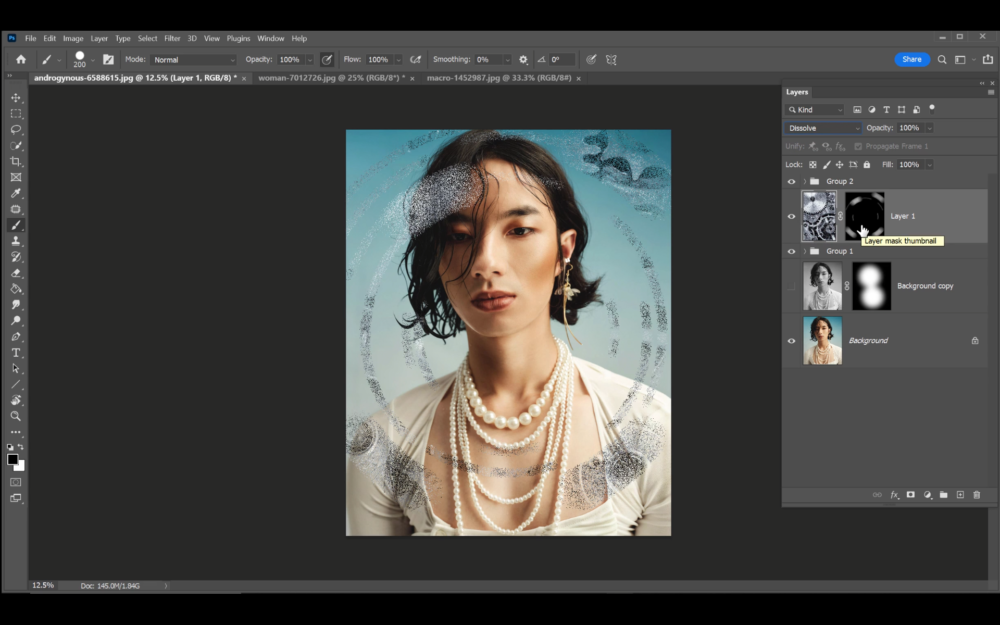
Task: Toggle Group 2 visibility
Action: 790,181
